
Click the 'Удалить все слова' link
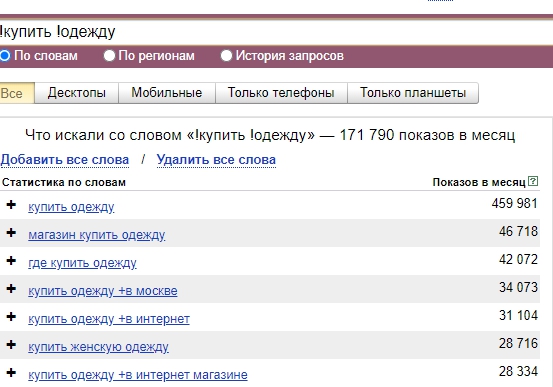[x=216, y=160]
